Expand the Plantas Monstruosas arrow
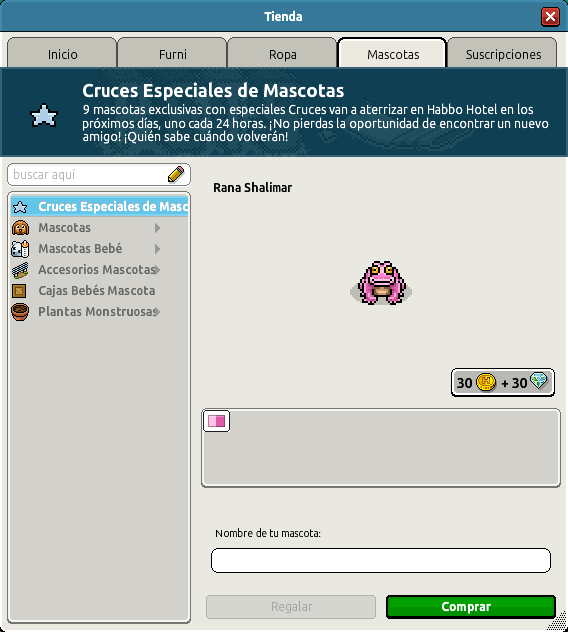 [x=158, y=312]
